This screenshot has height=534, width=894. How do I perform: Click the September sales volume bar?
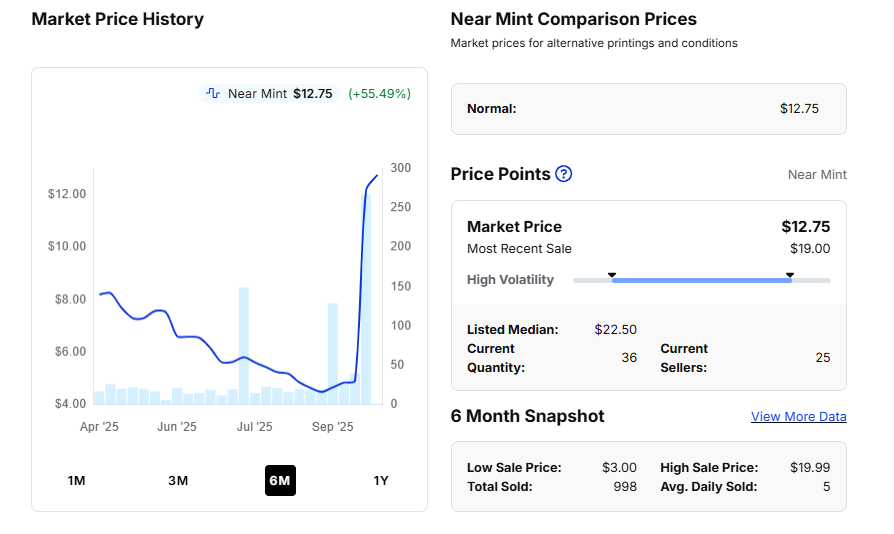click(x=333, y=353)
